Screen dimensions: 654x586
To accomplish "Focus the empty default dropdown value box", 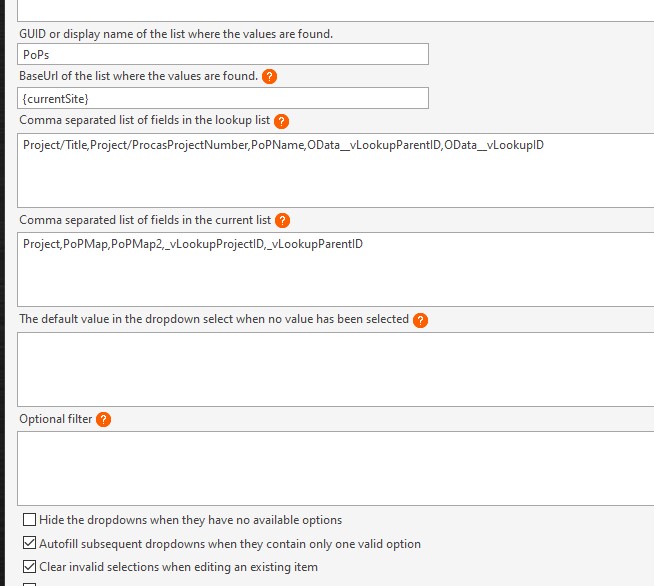I will point(335,370).
